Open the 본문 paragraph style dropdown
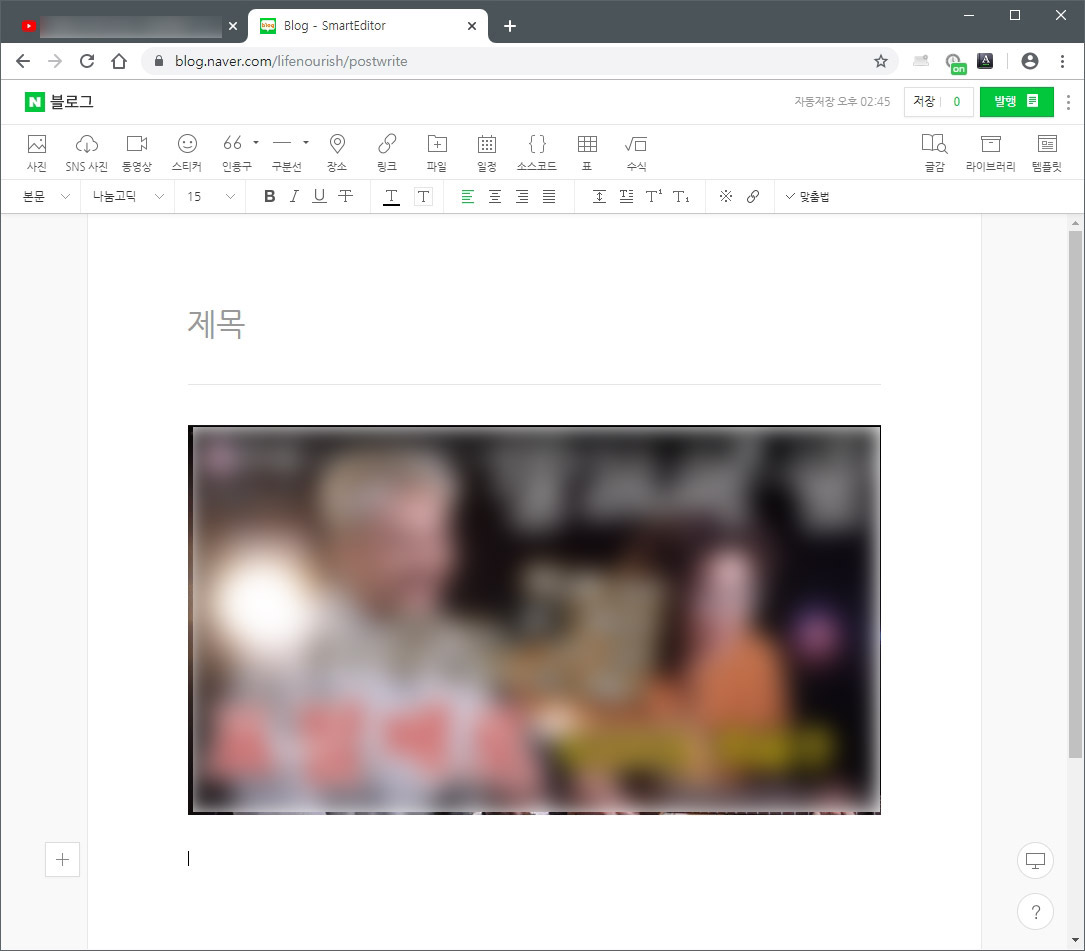 click(46, 197)
